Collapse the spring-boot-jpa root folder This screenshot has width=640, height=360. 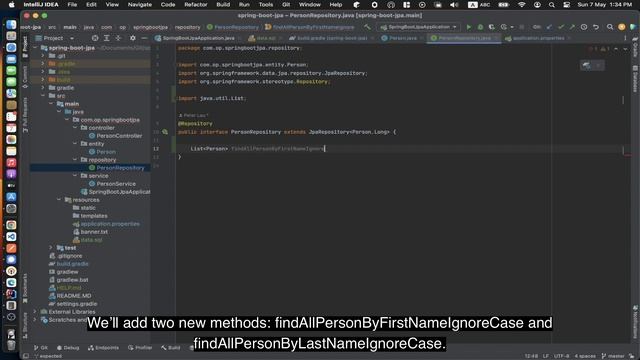35,48
